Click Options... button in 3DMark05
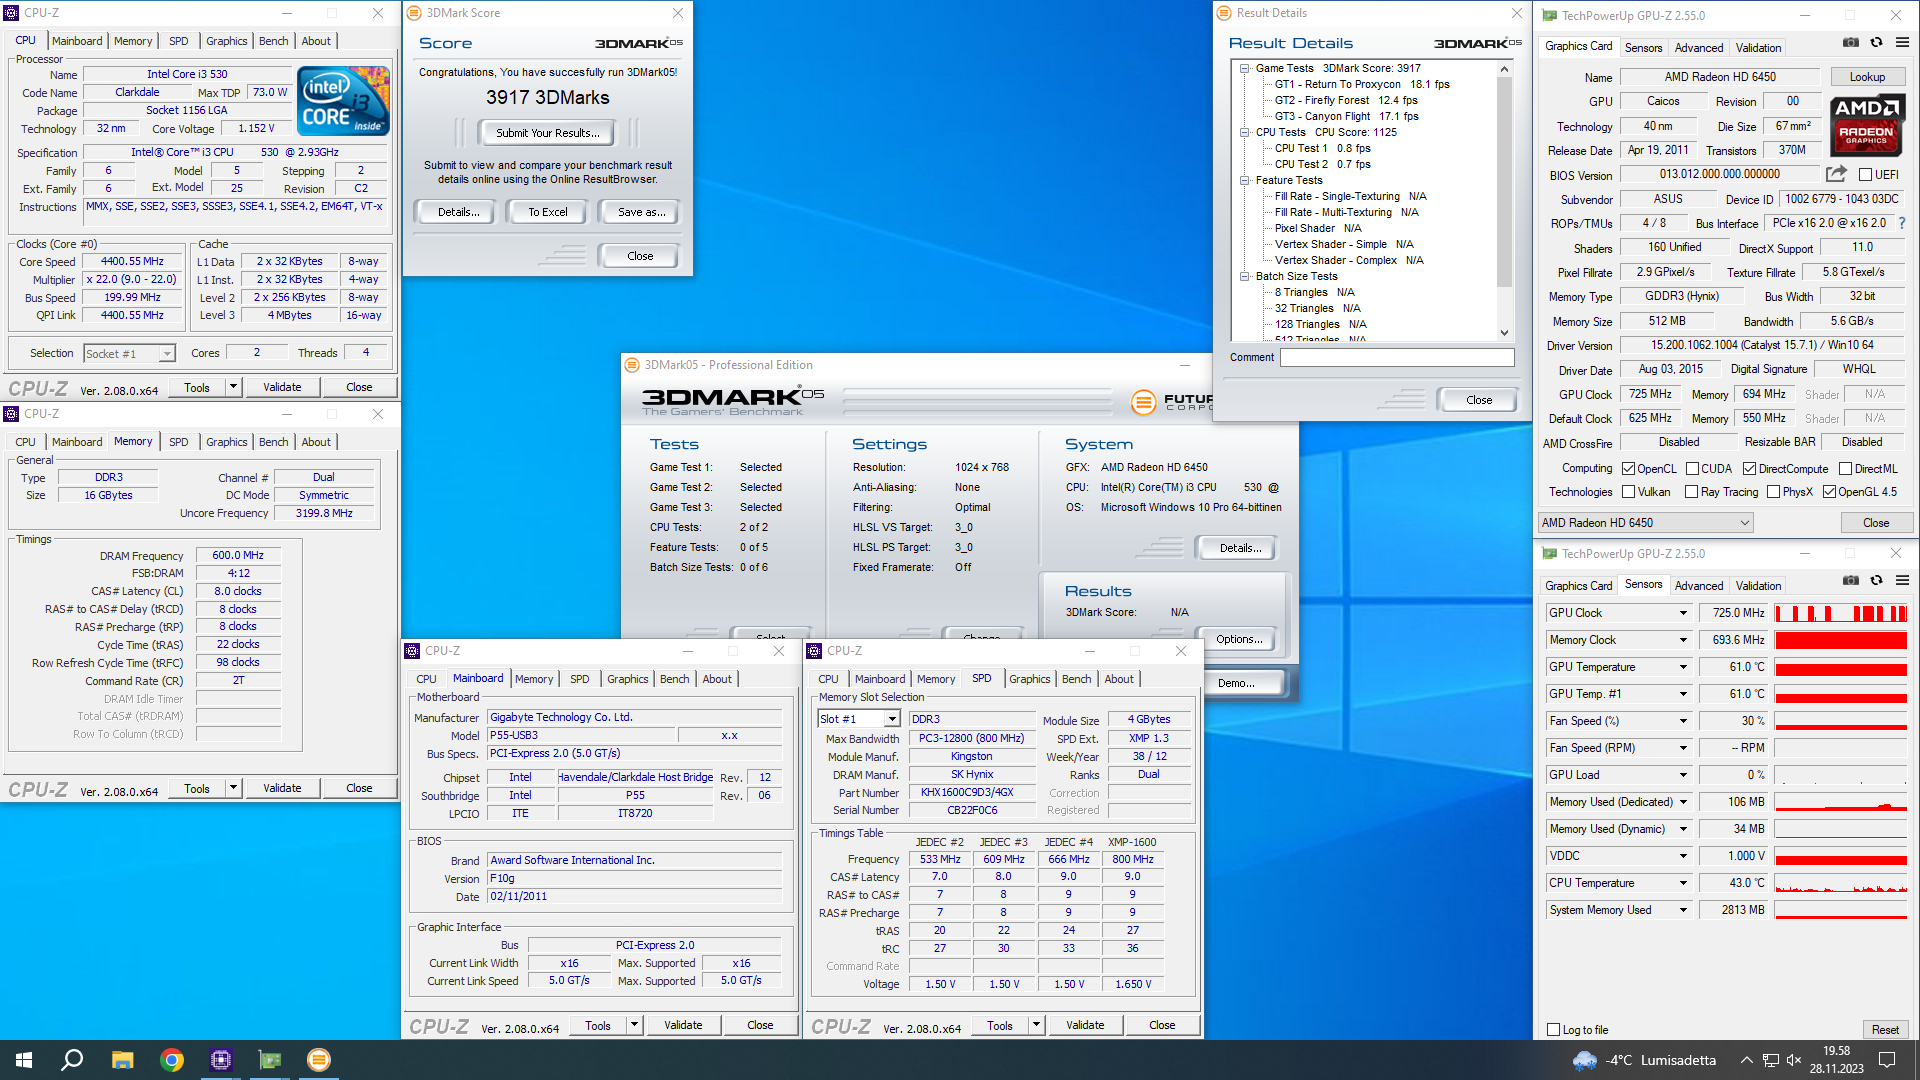The width and height of the screenshot is (1920, 1080). tap(1239, 639)
